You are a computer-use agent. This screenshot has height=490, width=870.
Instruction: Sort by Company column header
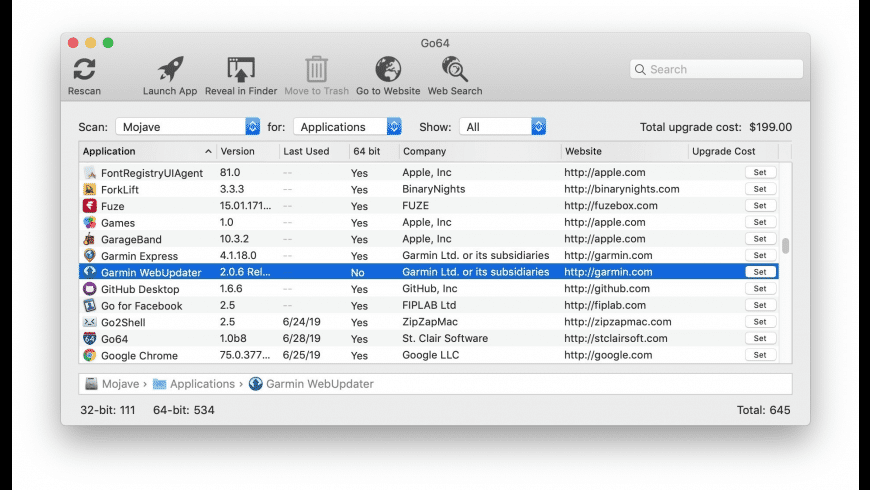tap(480, 151)
